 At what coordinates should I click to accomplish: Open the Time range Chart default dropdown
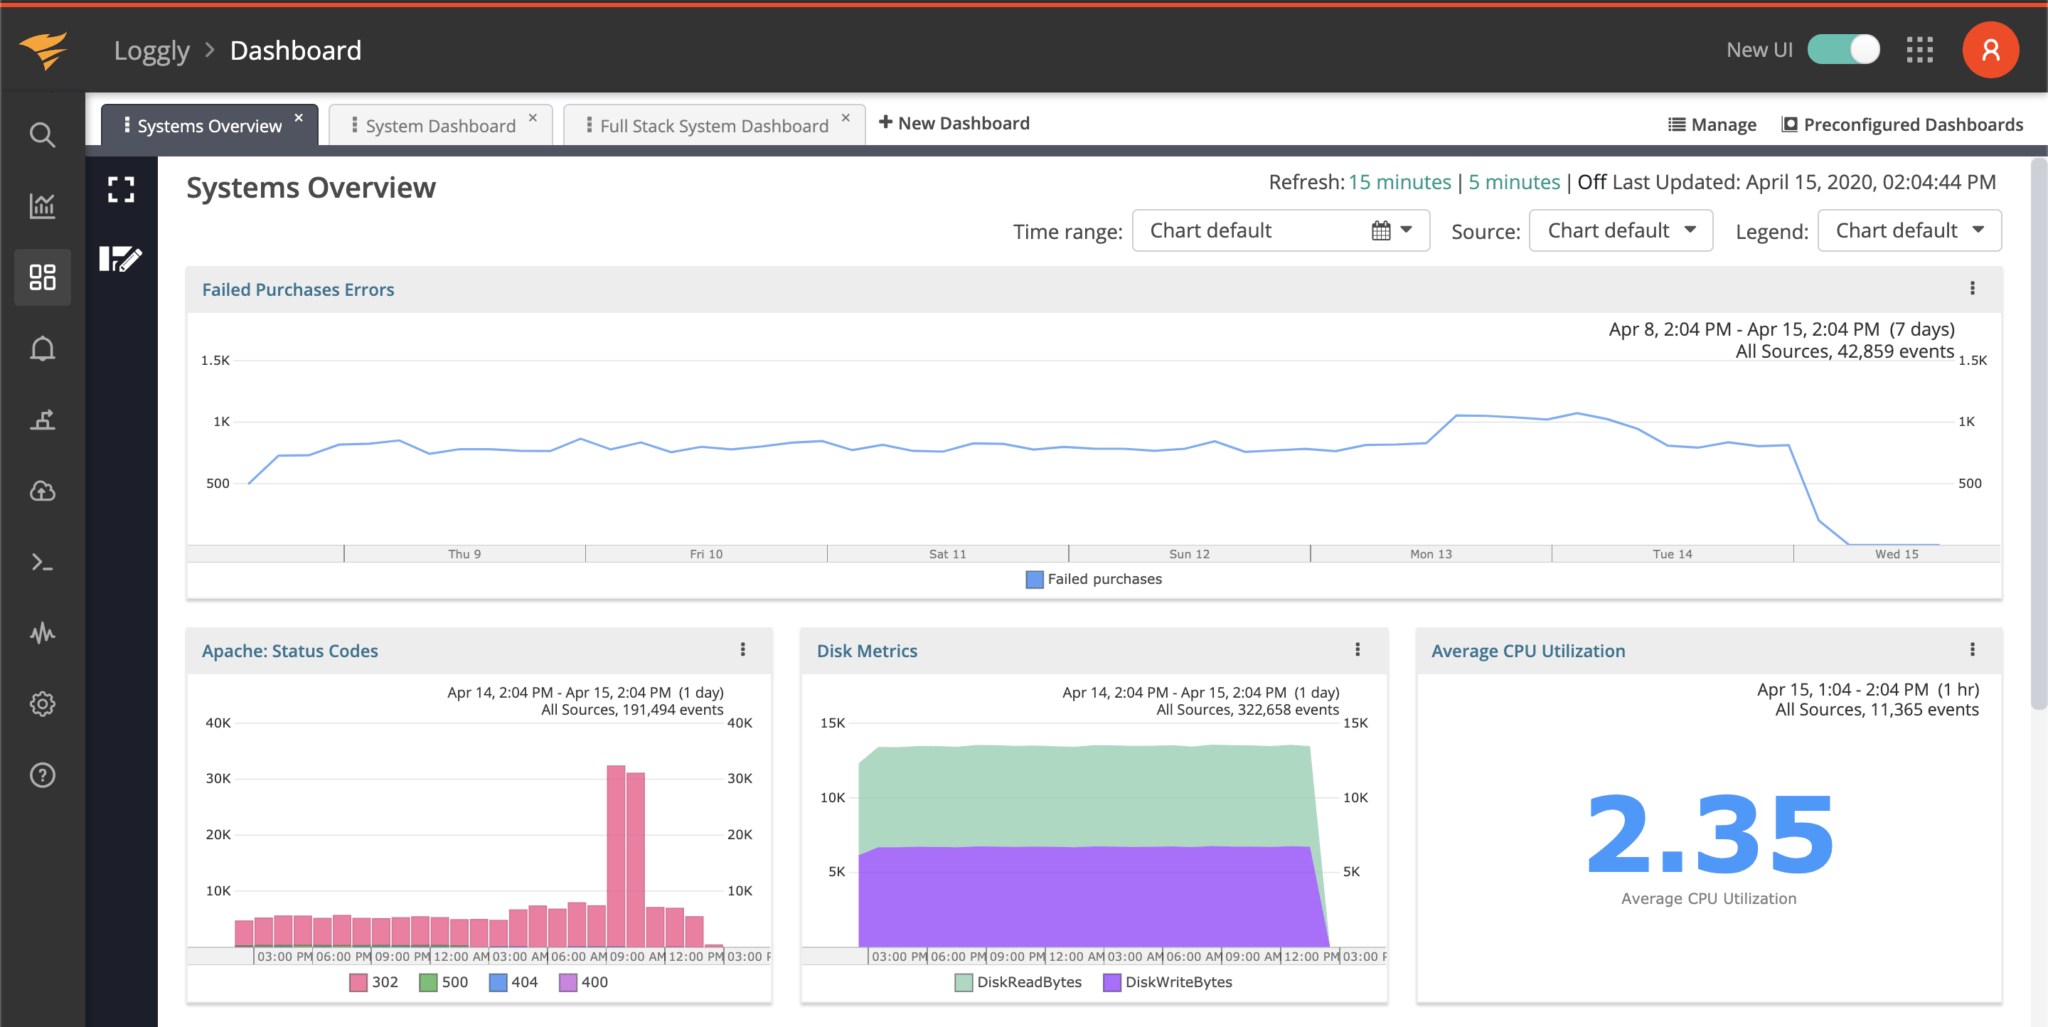tap(1281, 230)
